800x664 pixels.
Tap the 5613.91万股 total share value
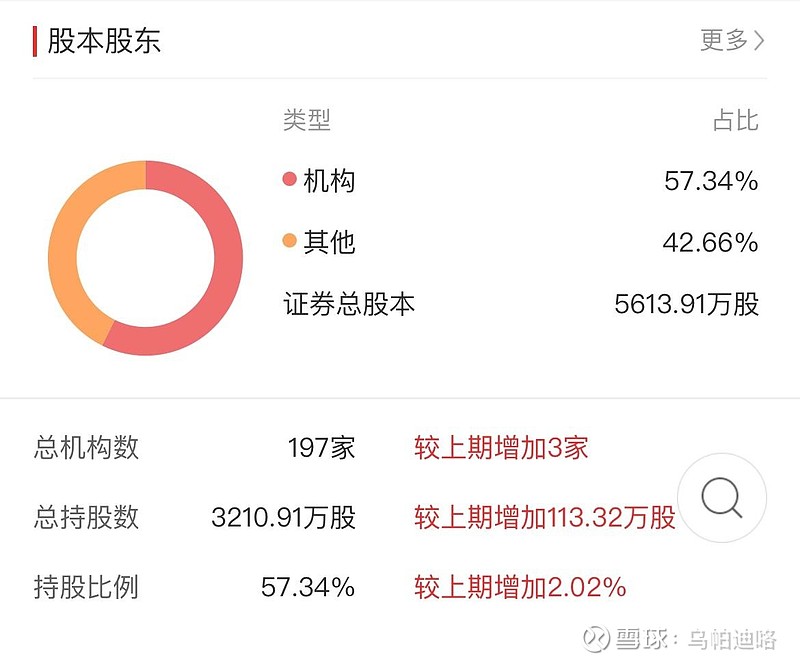[687, 304]
